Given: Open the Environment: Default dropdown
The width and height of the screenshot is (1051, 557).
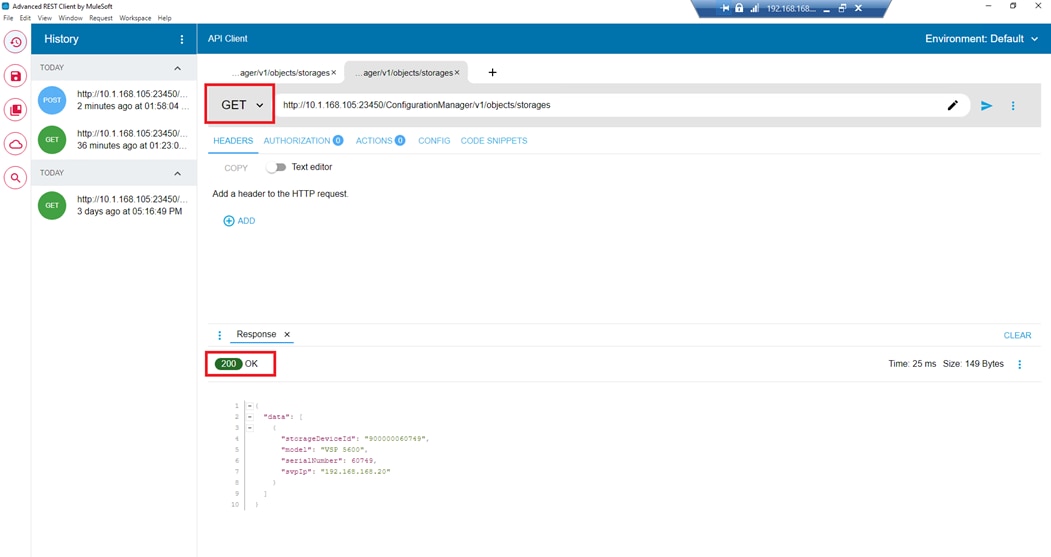Looking at the screenshot, I should [x=981, y=39].
